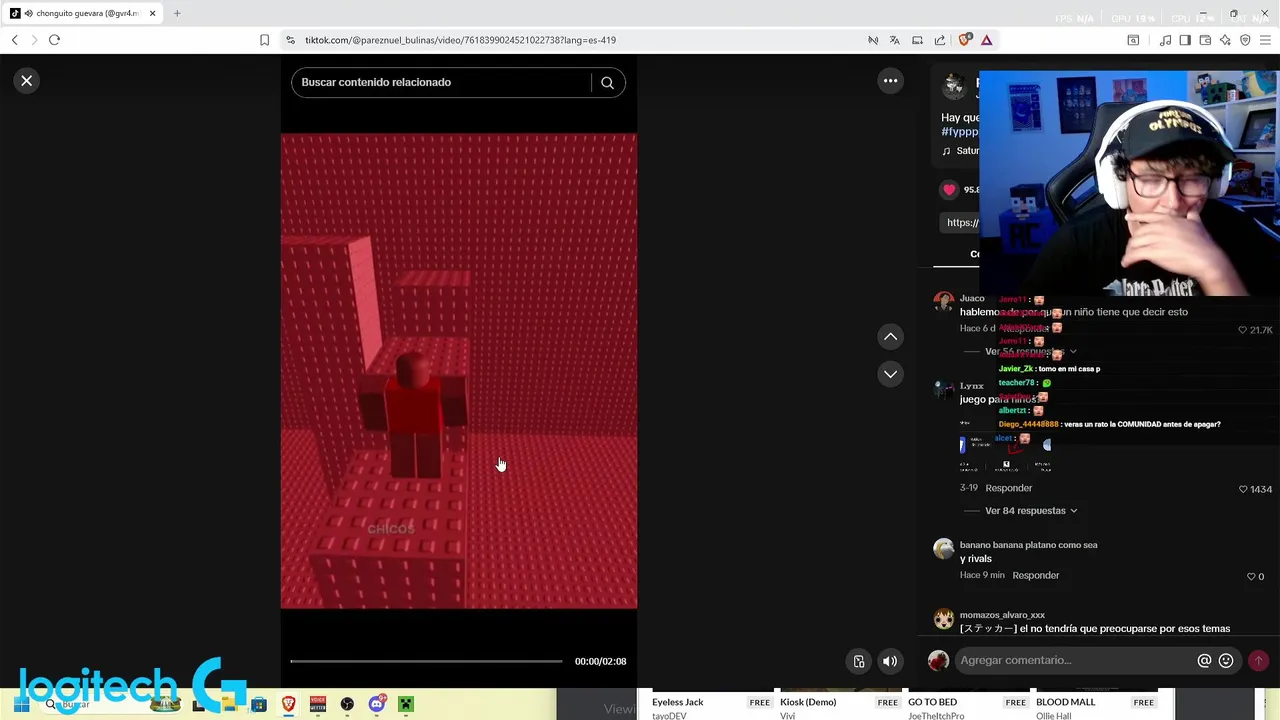The image size is (1280, 720).
Task: Go back in browser
Action: [x=14, y=40]
